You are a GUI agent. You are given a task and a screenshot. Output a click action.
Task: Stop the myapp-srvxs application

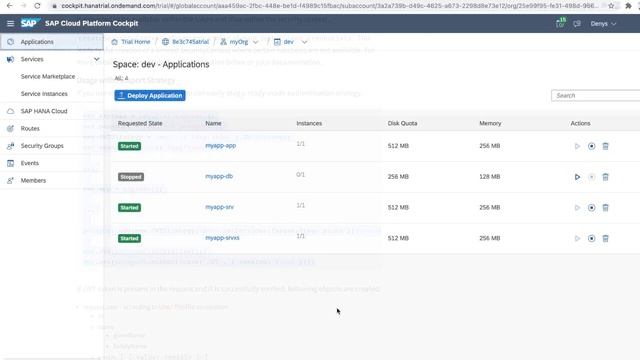click(591, 238)
